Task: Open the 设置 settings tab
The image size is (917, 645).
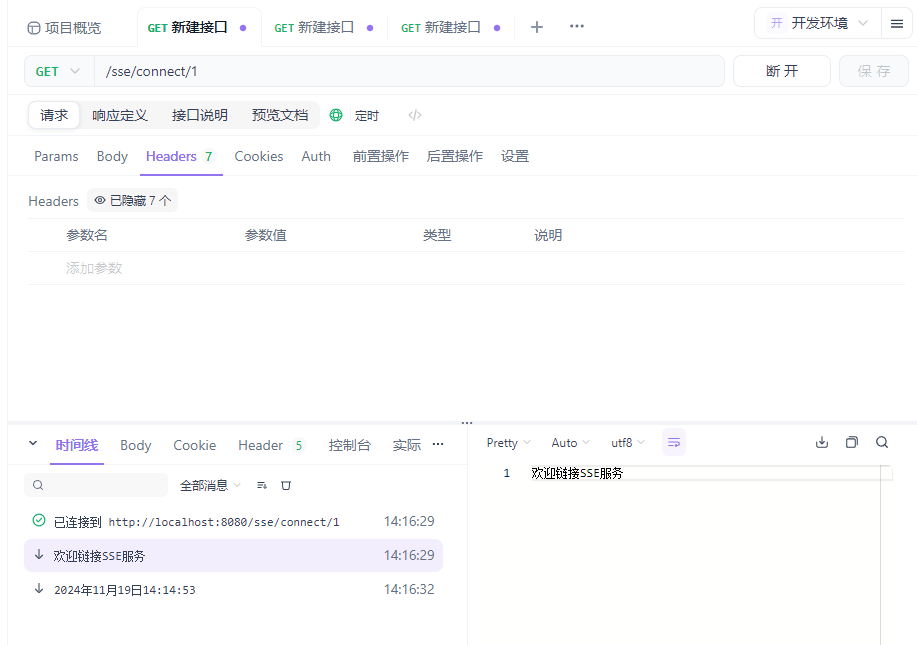Action: pos(515,156)
